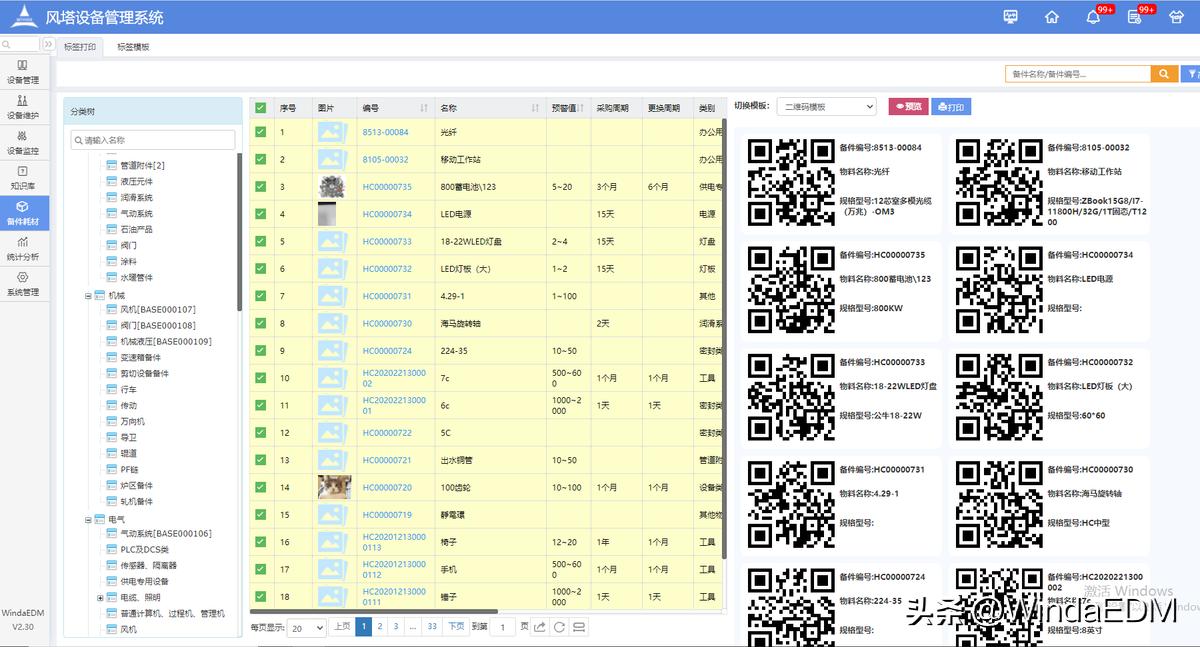Click the orange search magnifier button
This screenshot has height=647, width=1200.
click(1164, 74)
